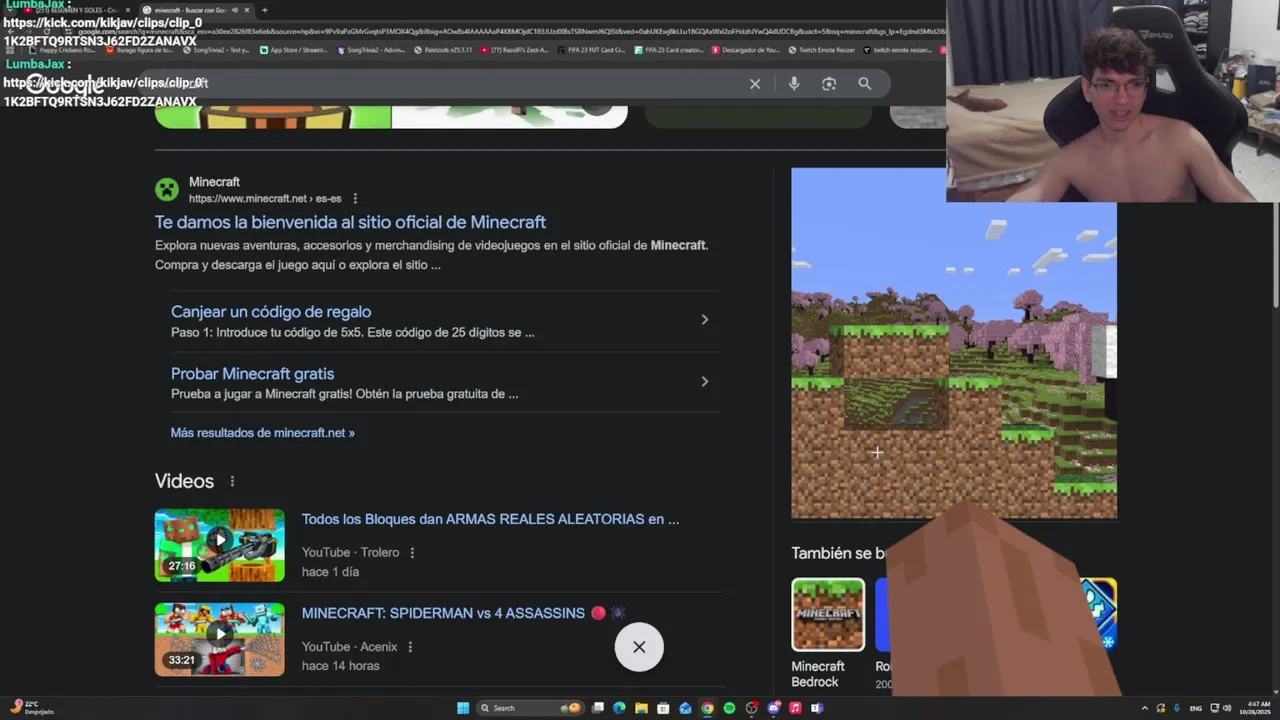Open options for the Acenix video result
Image resolution: width=1280 pixels, height=720 pixels.
click(410, 647)
